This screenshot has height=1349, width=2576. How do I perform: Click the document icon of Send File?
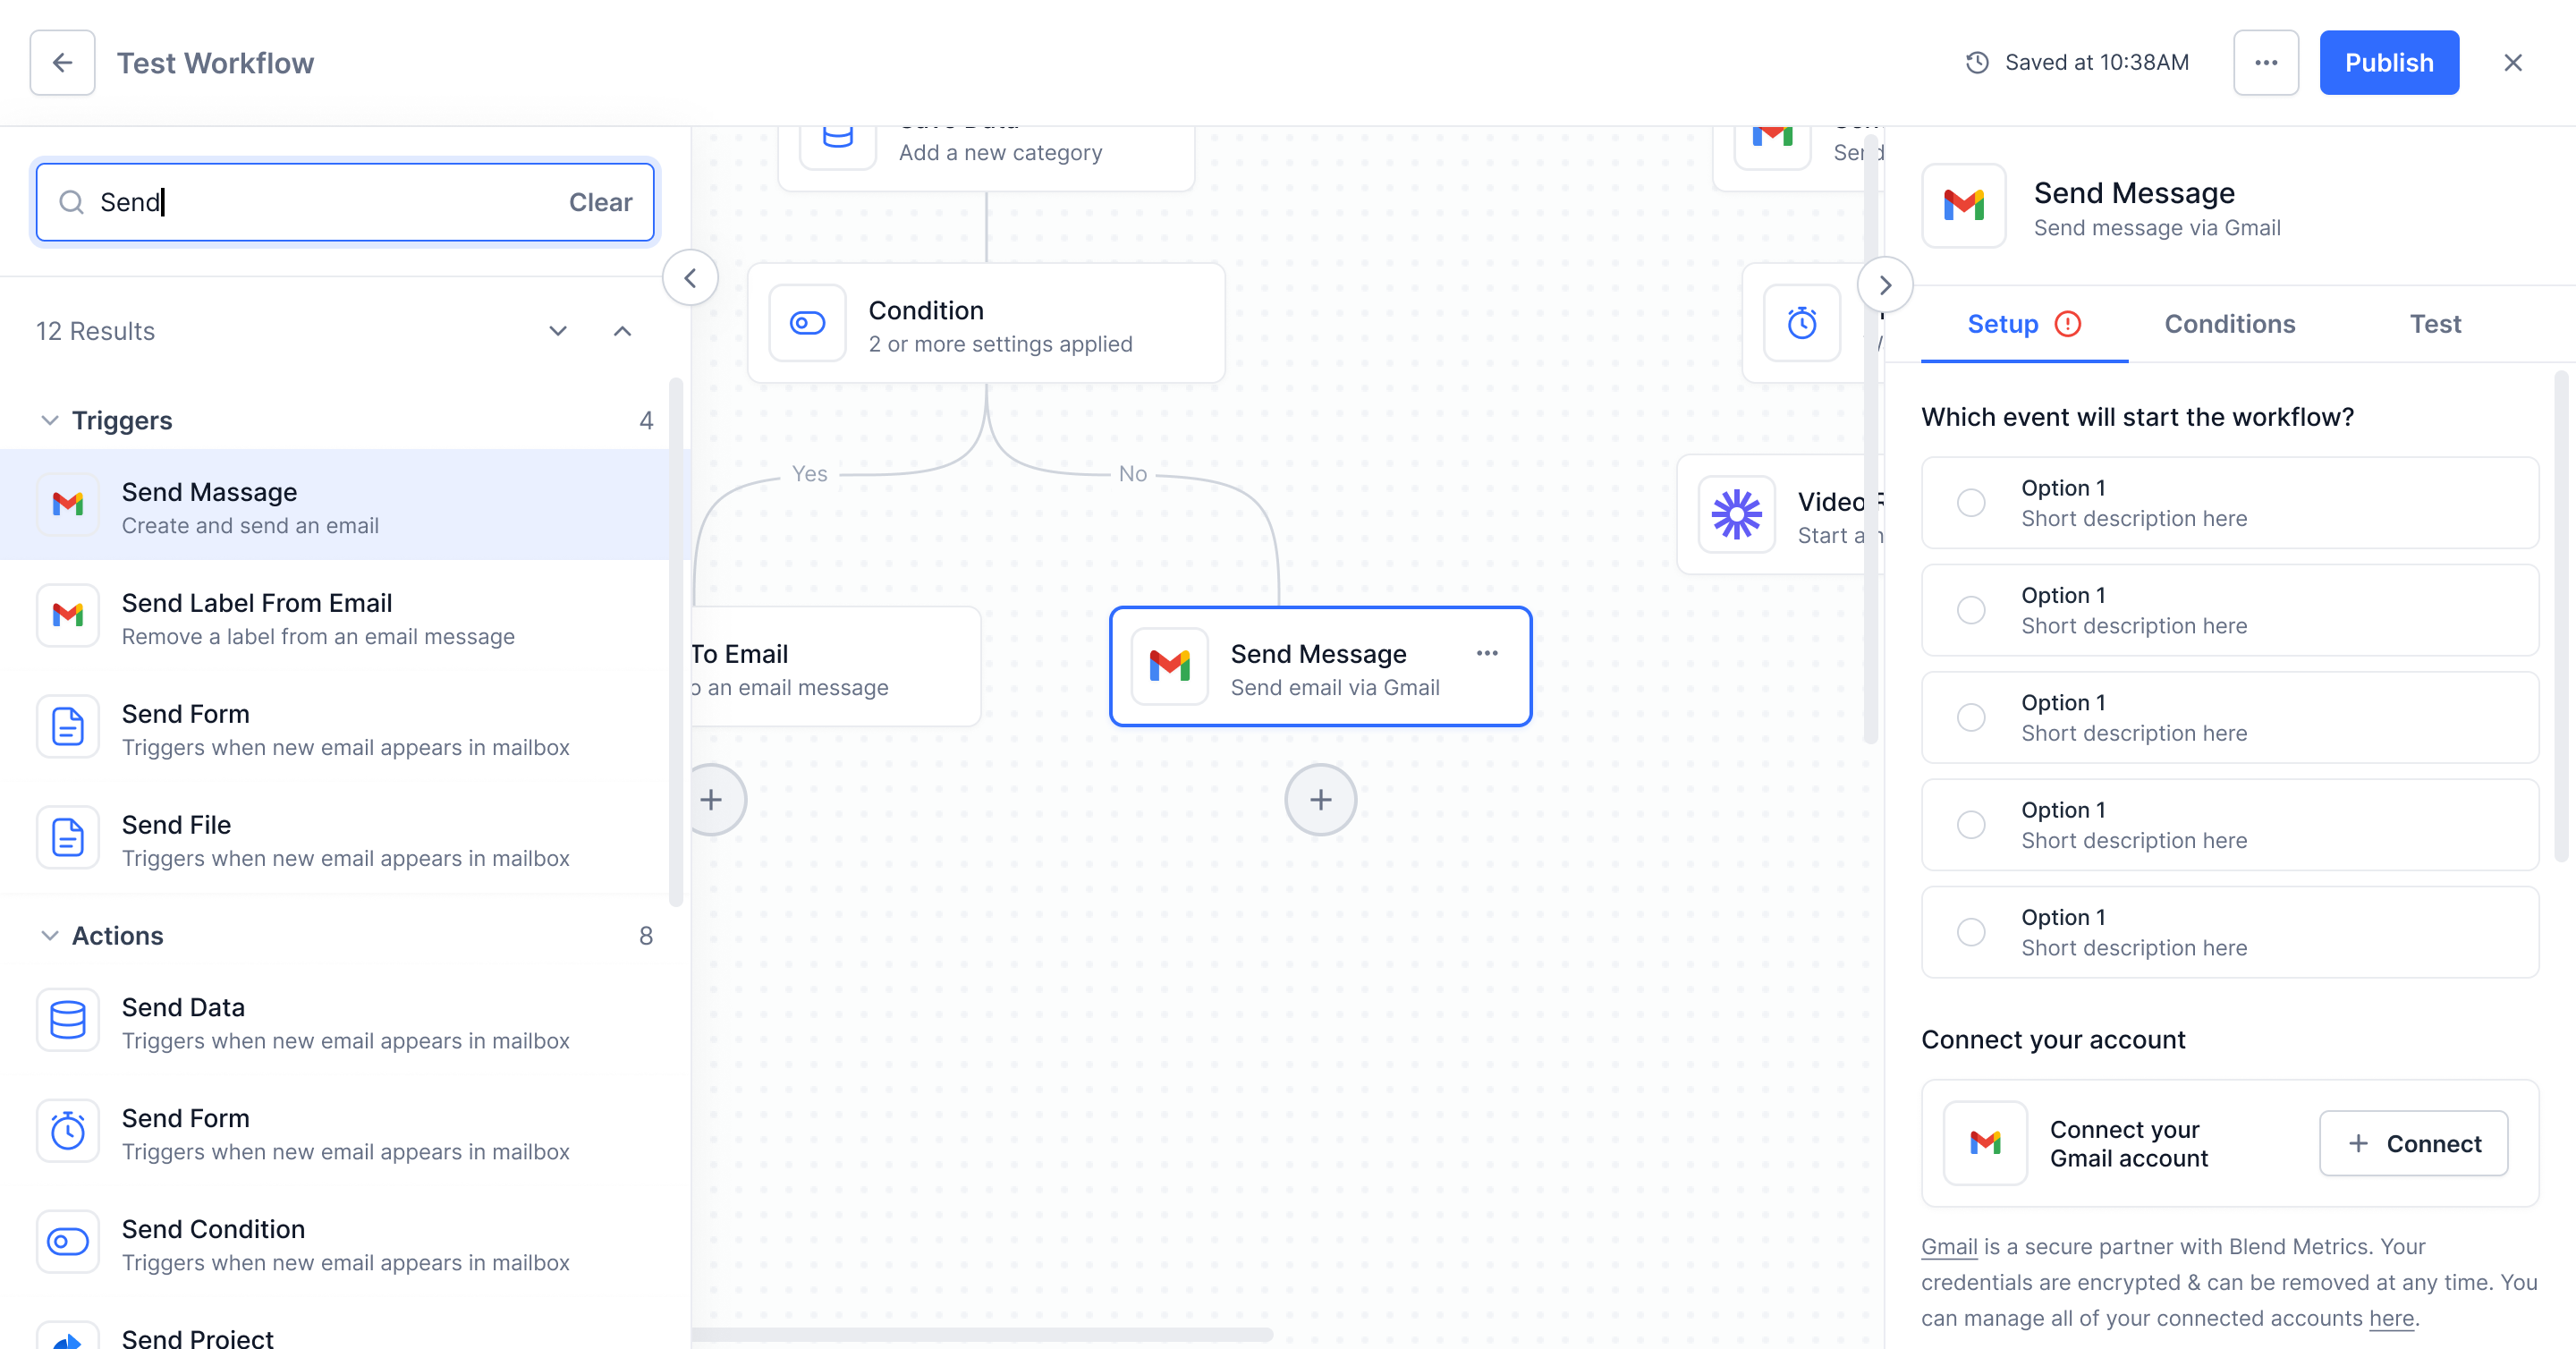[x=68, y=837]
